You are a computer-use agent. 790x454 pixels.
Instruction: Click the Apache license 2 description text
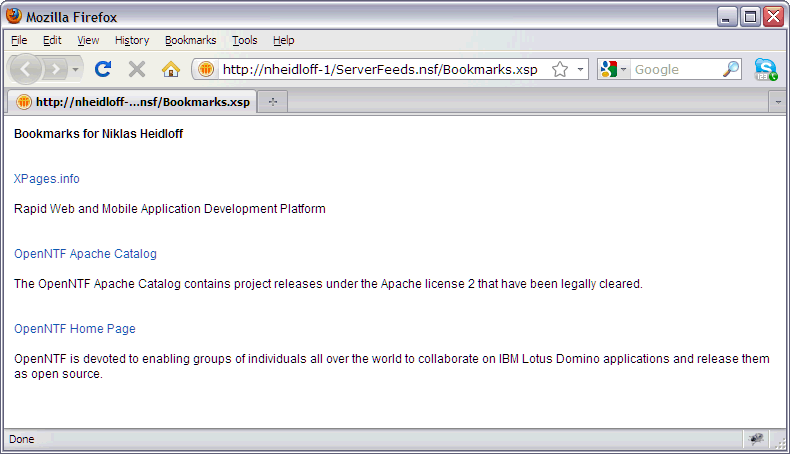(x=328, y=284)
